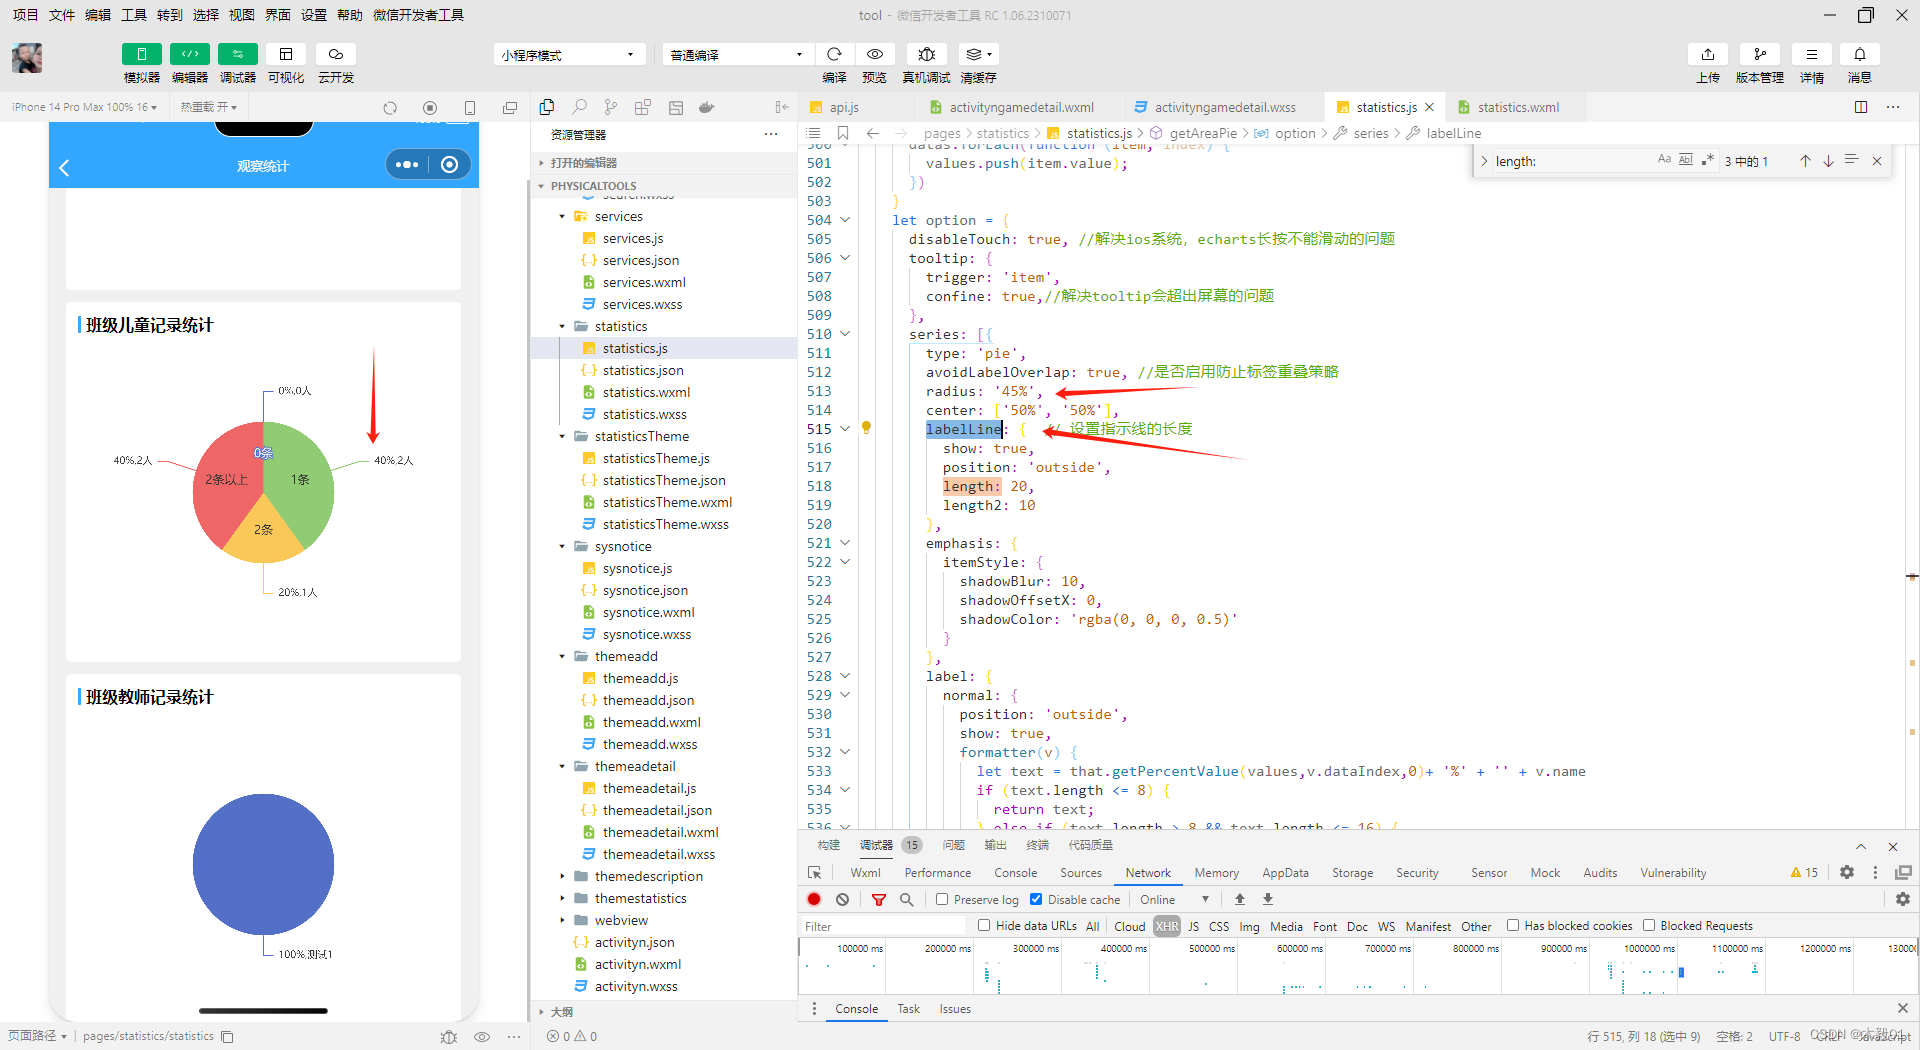This screenshot has height=1050, width=1920.
Task: Toggle the green simulator (模拟器) button
Action: [x=141, y=54]
